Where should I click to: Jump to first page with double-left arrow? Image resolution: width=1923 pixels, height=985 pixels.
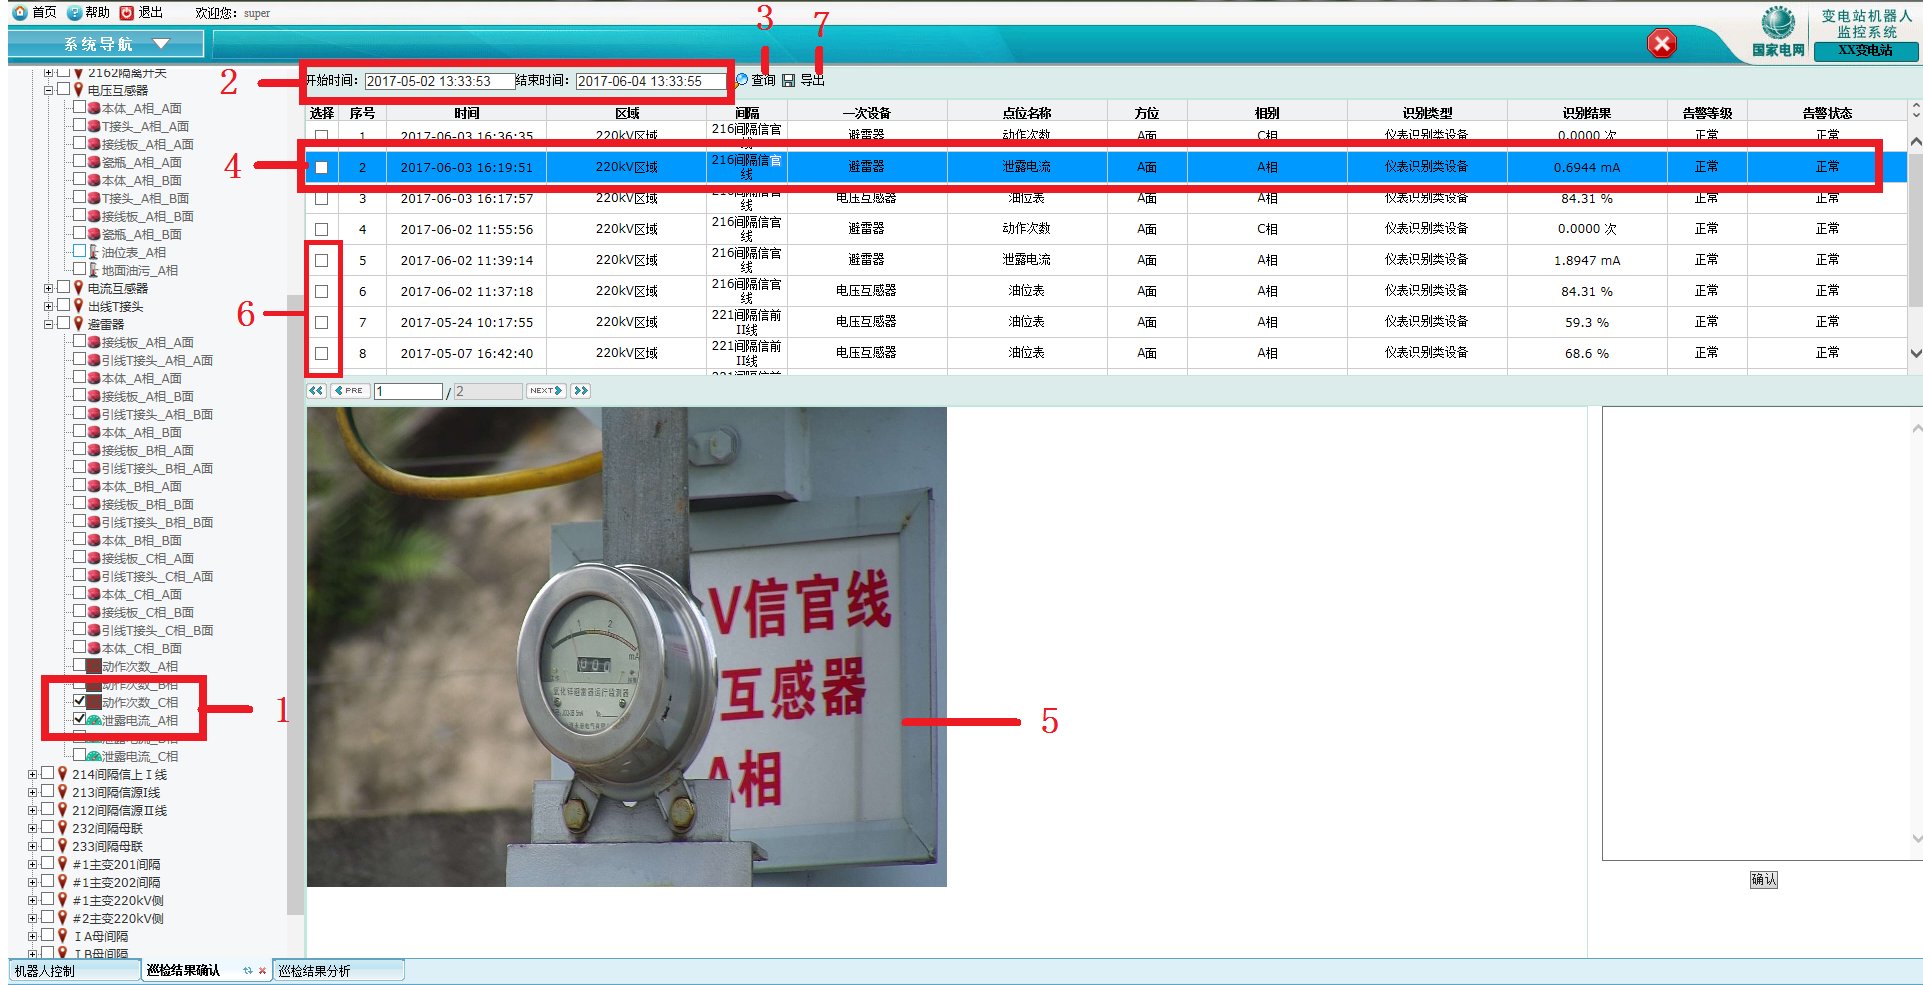pyautogui.click(x=316, y=391)
